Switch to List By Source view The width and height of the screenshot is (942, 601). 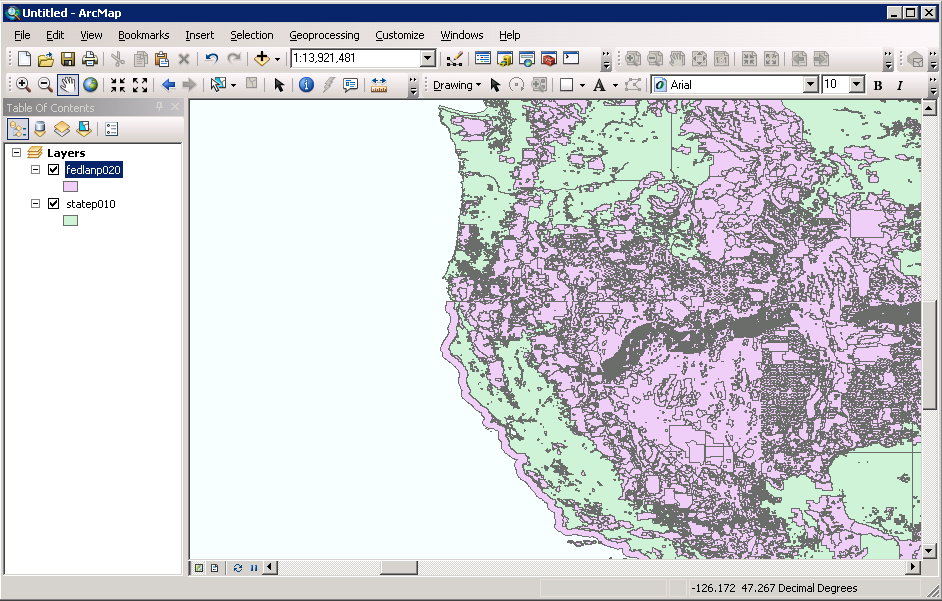[40, 129]
